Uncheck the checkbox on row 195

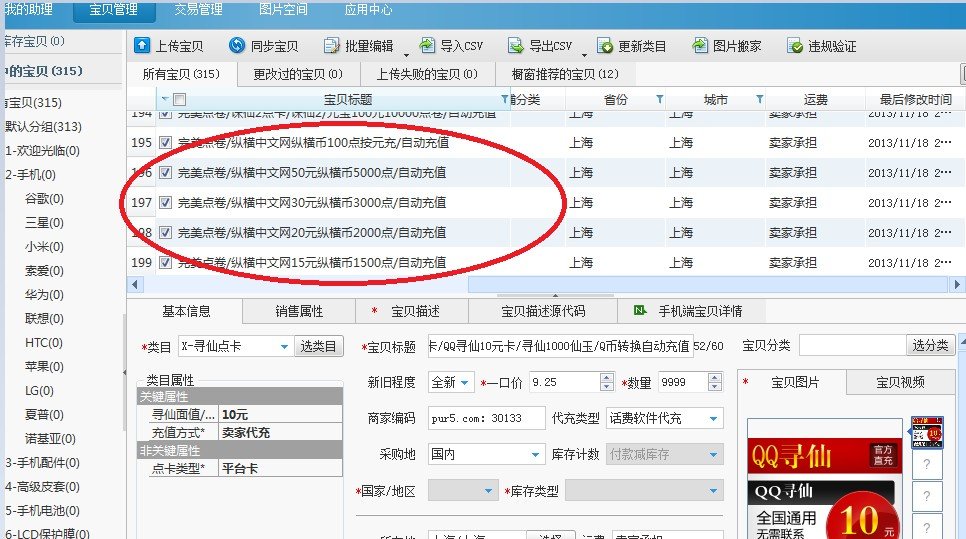point(165,143)
